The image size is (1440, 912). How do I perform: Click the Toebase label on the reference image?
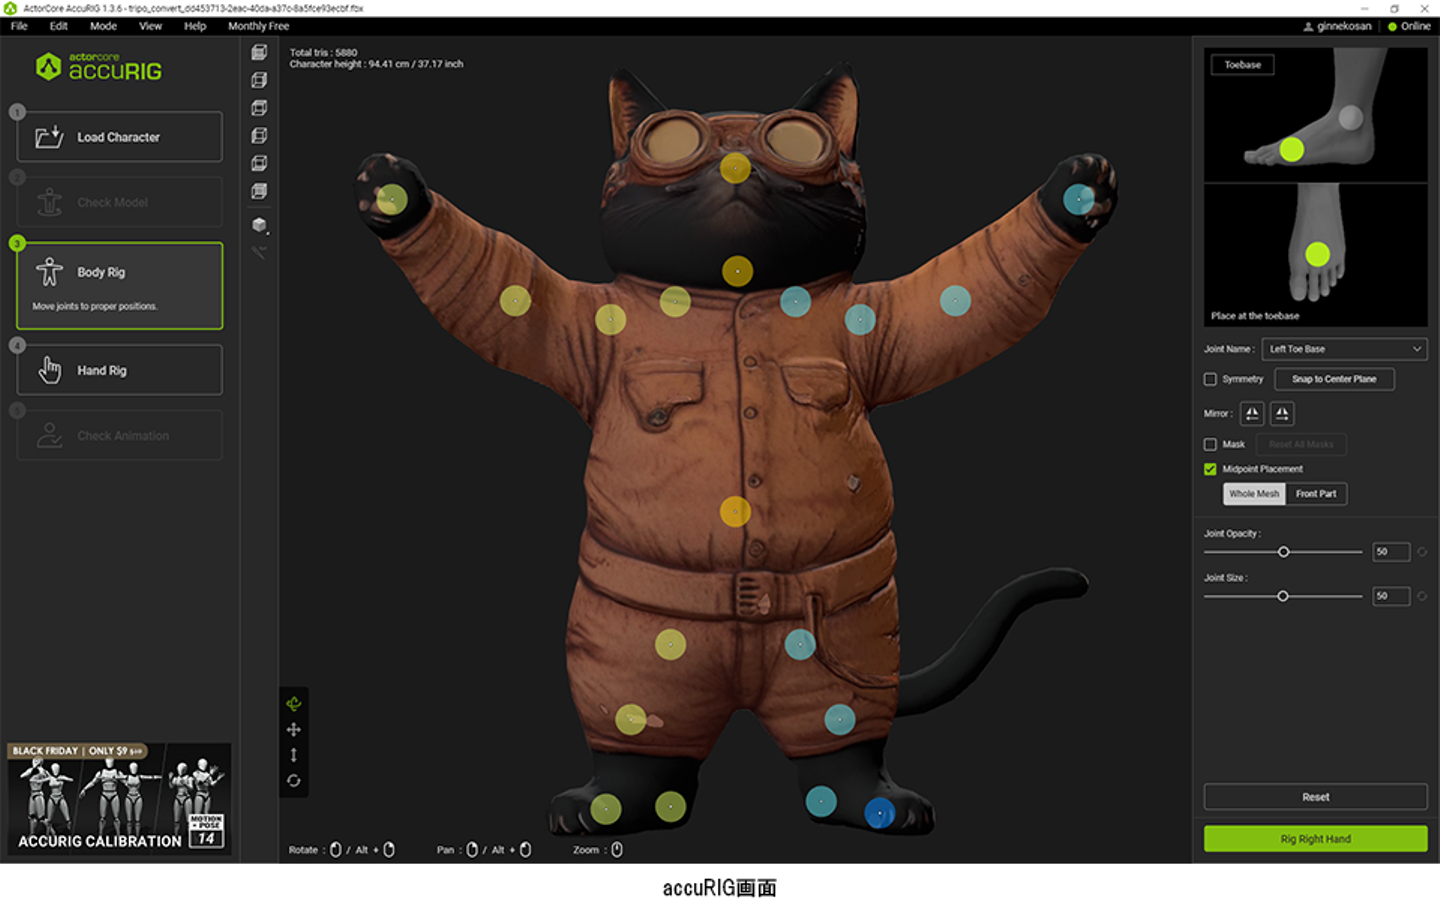click(1243, 65)
